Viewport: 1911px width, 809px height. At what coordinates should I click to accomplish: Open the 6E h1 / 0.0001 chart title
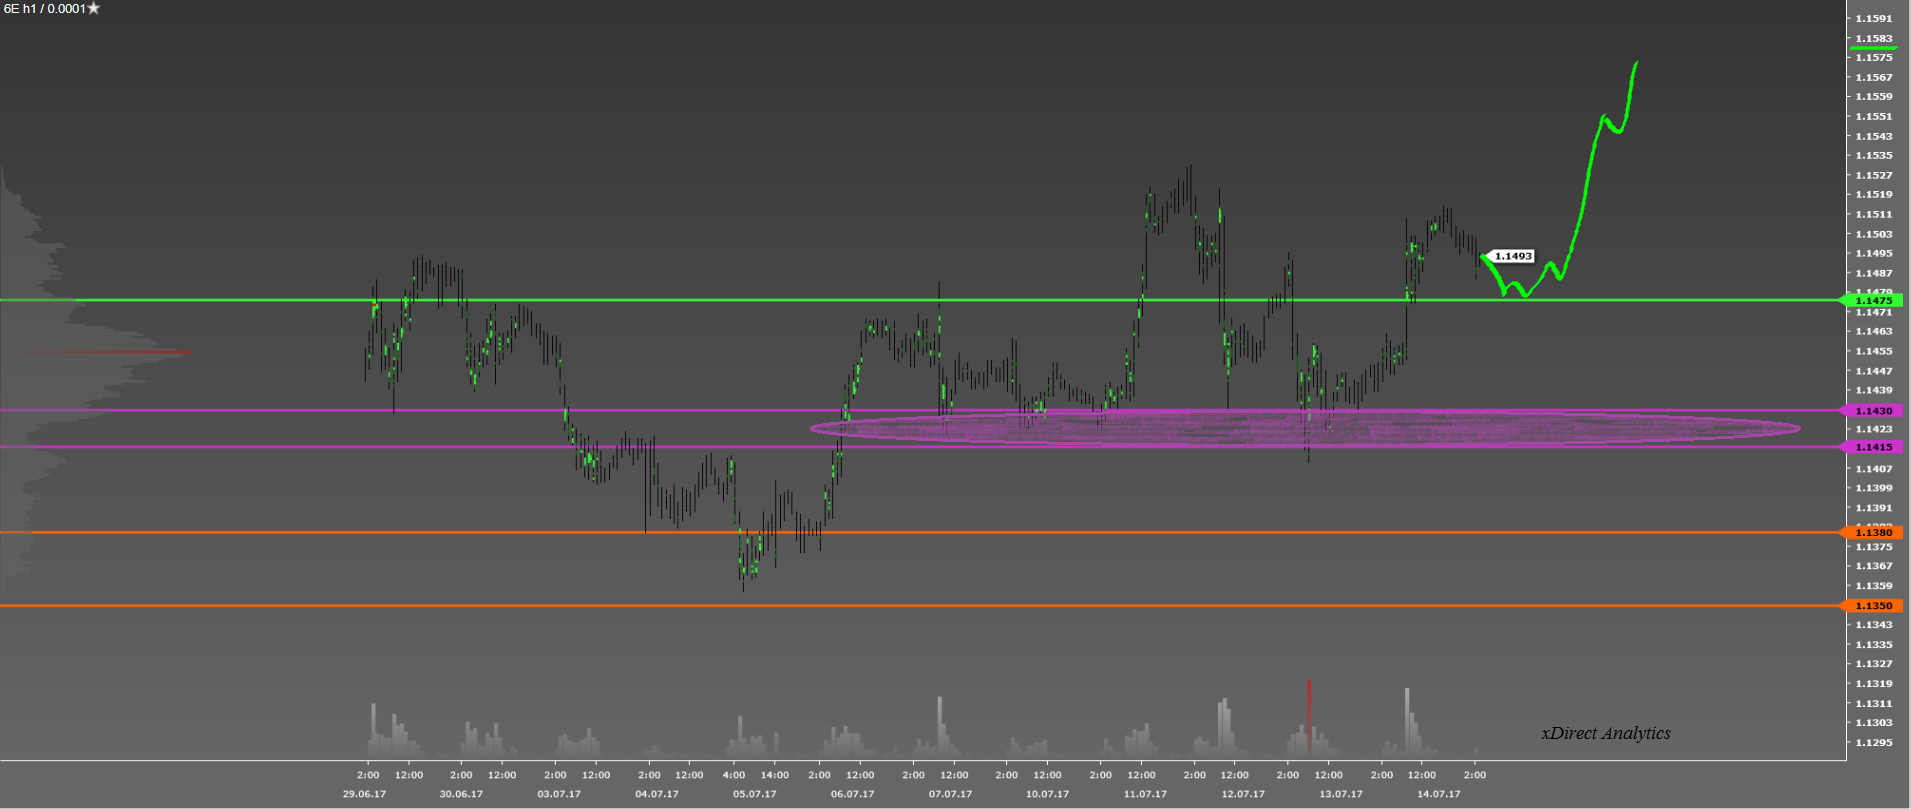pyautogui.click(x=44, y=9)
